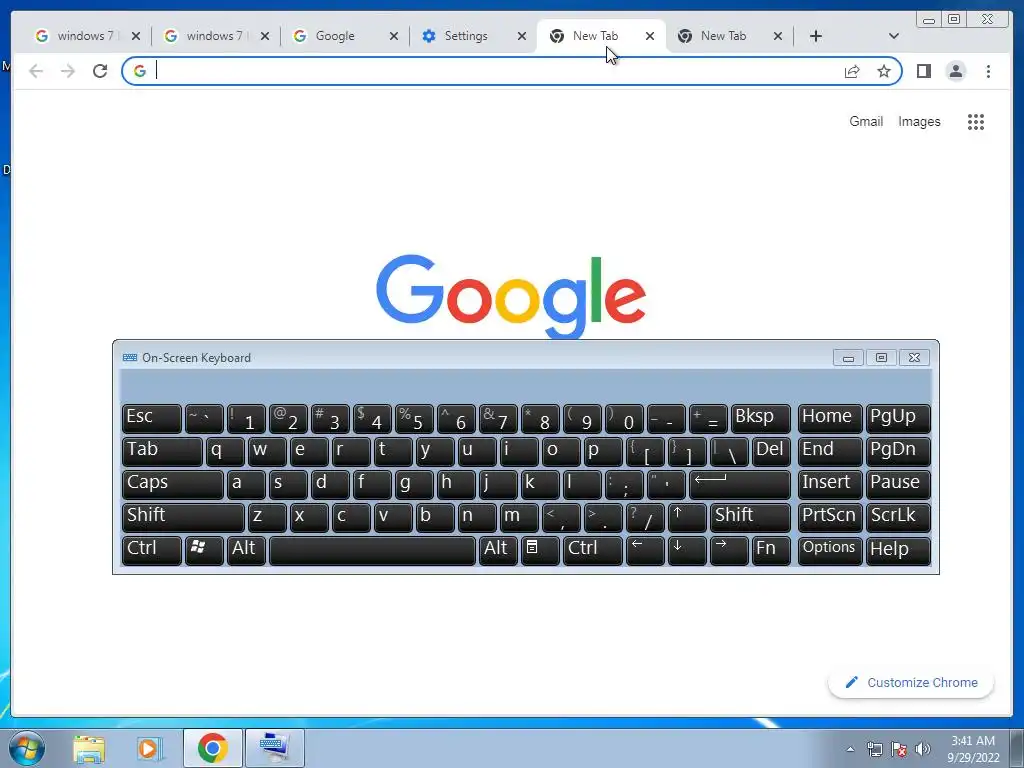Screen dimensions: 1024x768
Task: Switch to the last New Tab
Action: pyautogui.click(x=722, y=36)
